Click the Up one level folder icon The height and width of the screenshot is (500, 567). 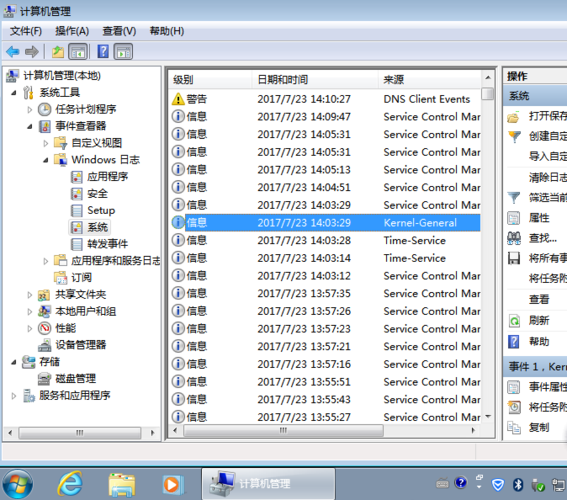click(x=57, y=52)
